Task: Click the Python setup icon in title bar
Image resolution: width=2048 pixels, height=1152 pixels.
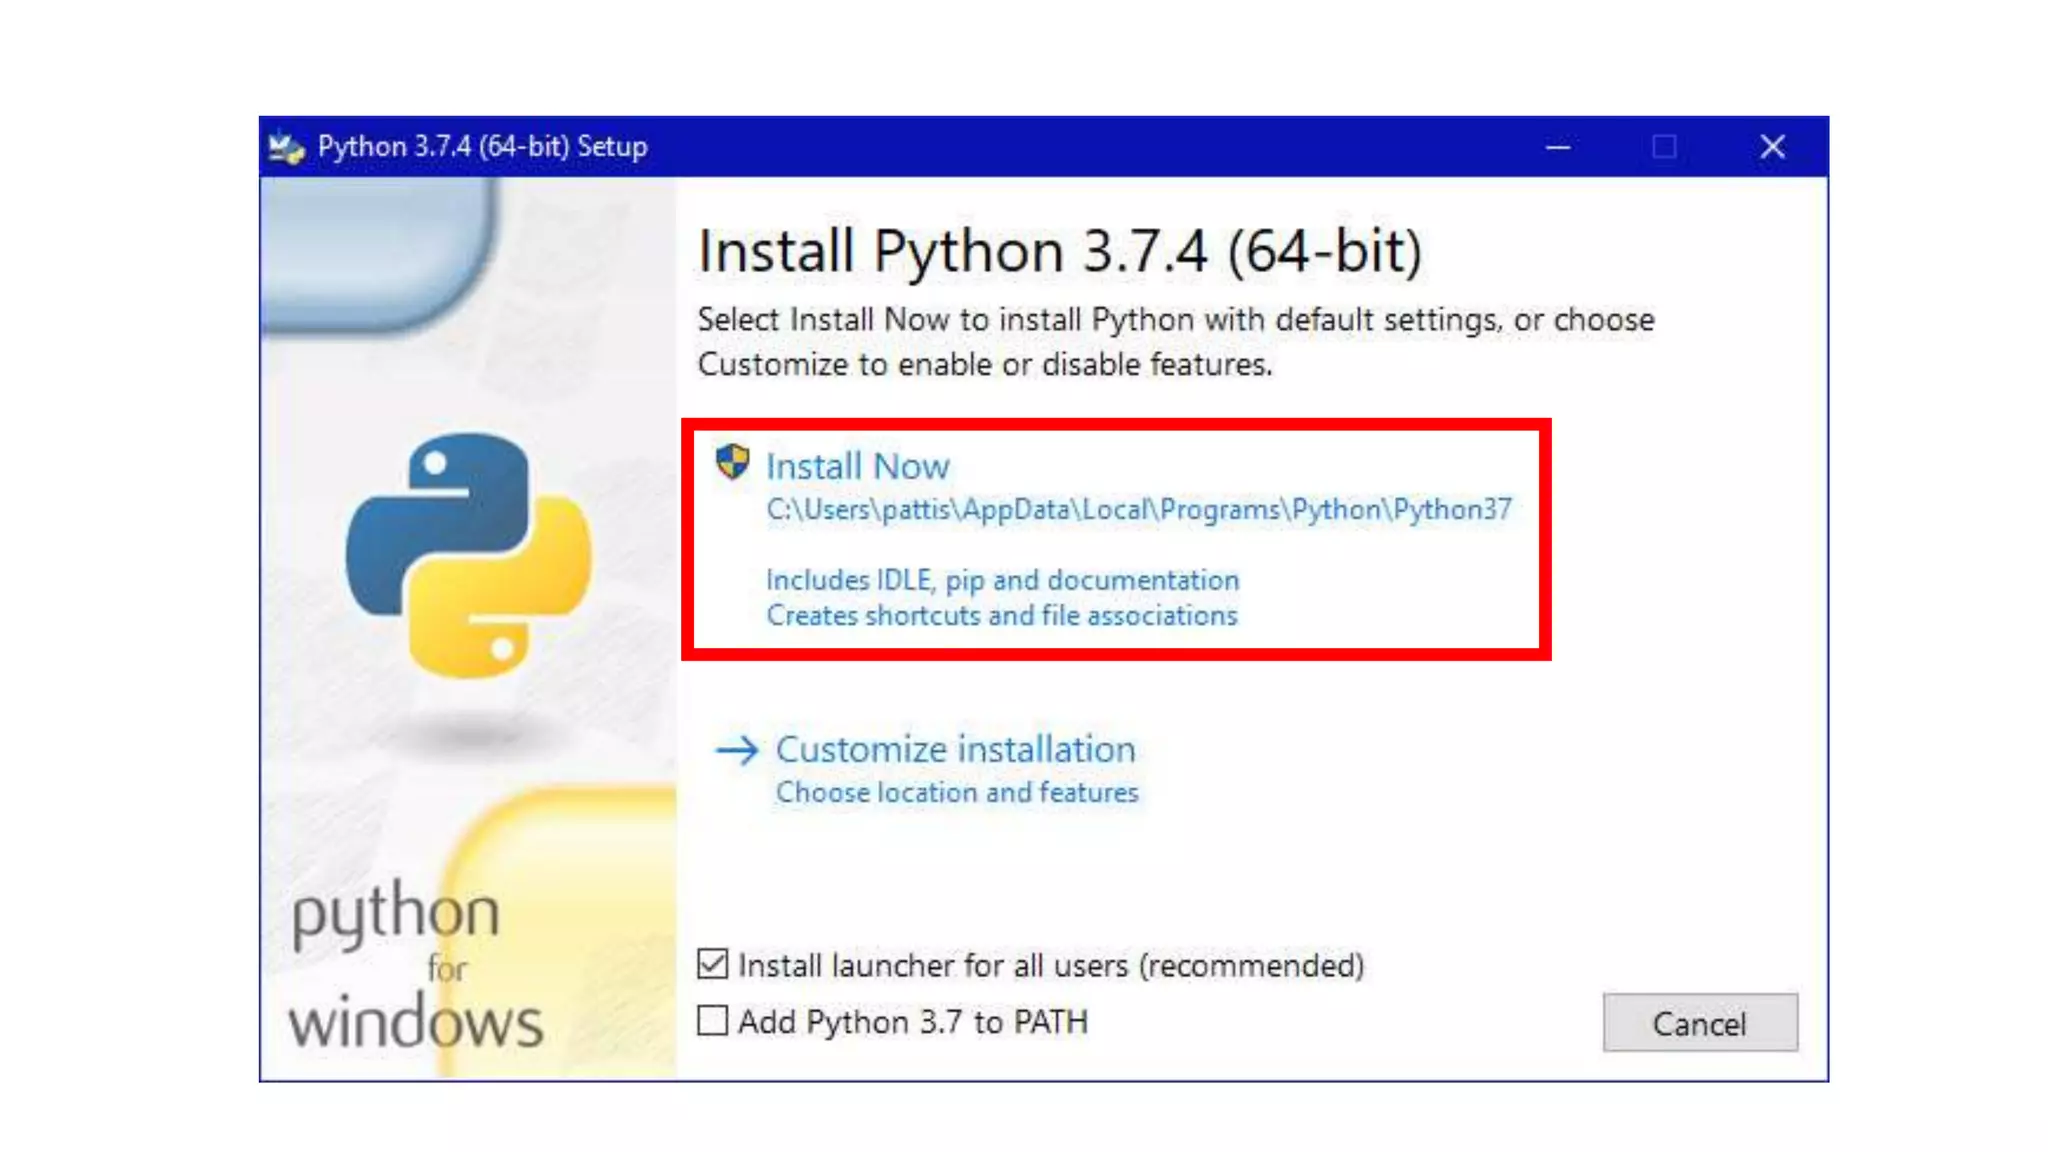Action: coord(286,148)
